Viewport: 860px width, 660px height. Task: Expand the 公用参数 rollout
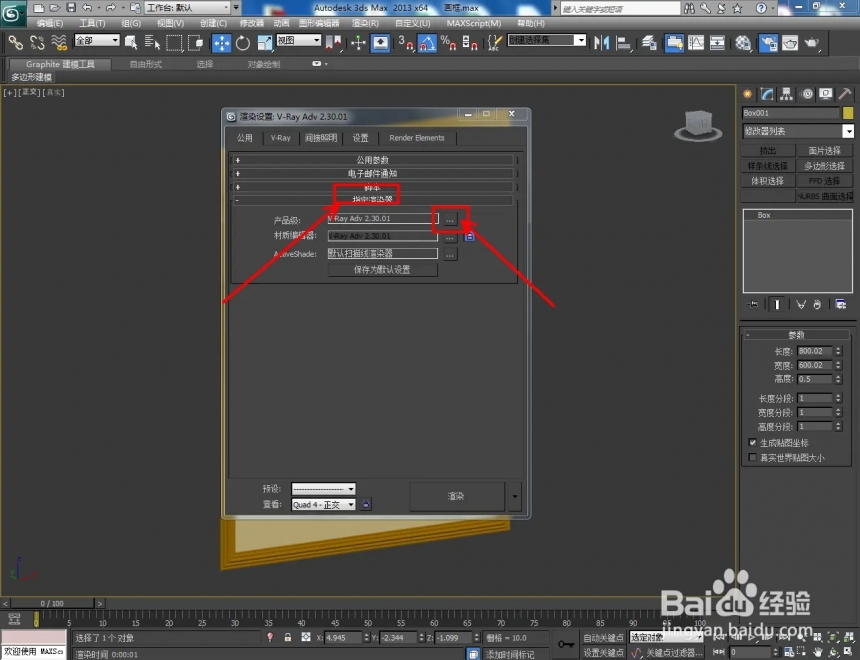point(373,160)
